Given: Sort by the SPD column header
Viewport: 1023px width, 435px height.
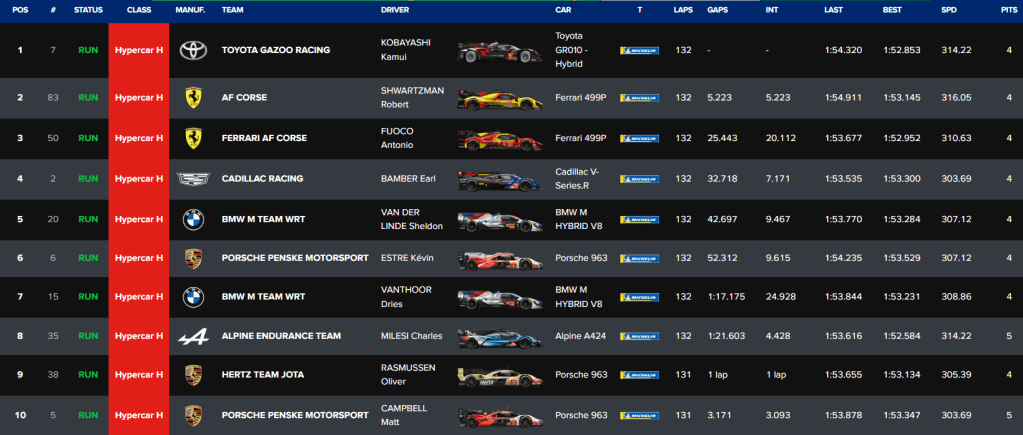Looking at the screenshot, I should (949, 10).
